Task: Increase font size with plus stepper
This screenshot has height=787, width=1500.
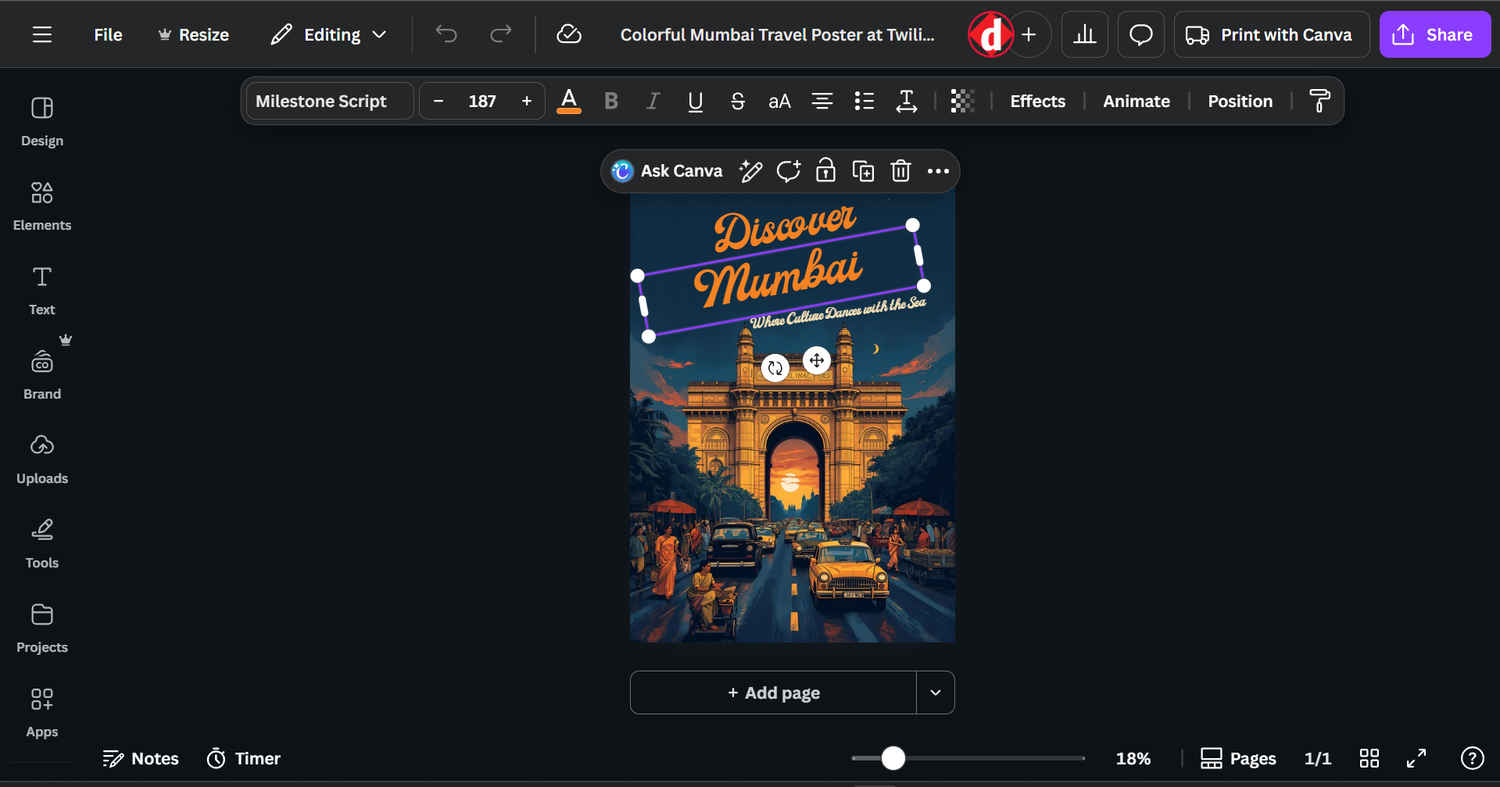Action: pyautogui.click(x=526, y=101)
